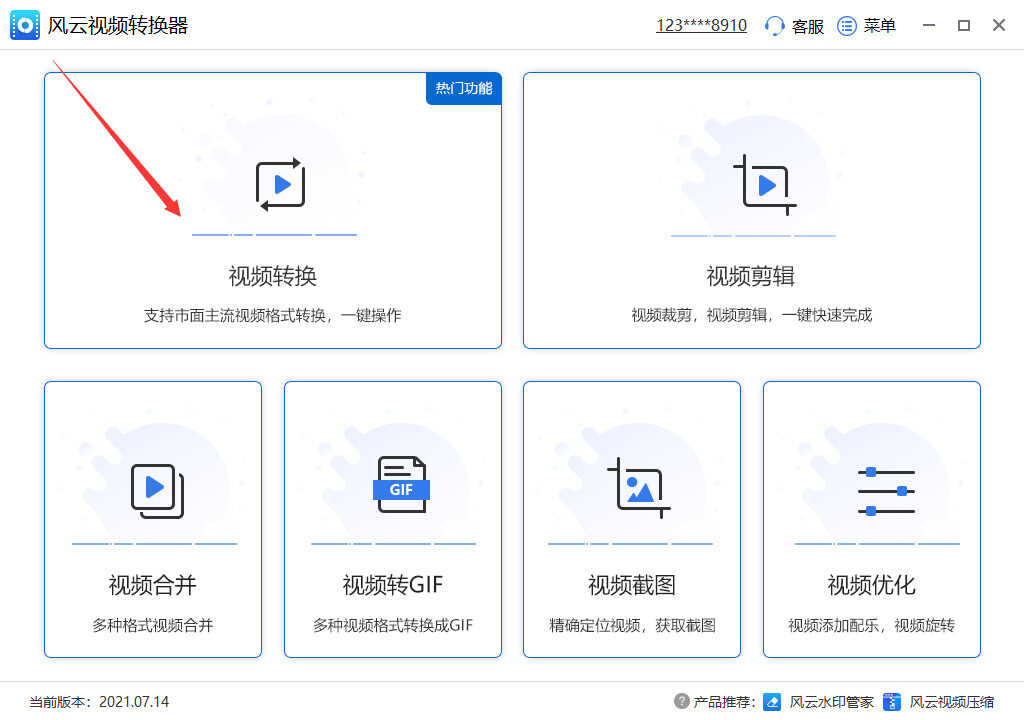Viewport: 1024px width, 720px height.
Task: Open the 视频剪辑 crop-play icon
Action: [765, 185]
